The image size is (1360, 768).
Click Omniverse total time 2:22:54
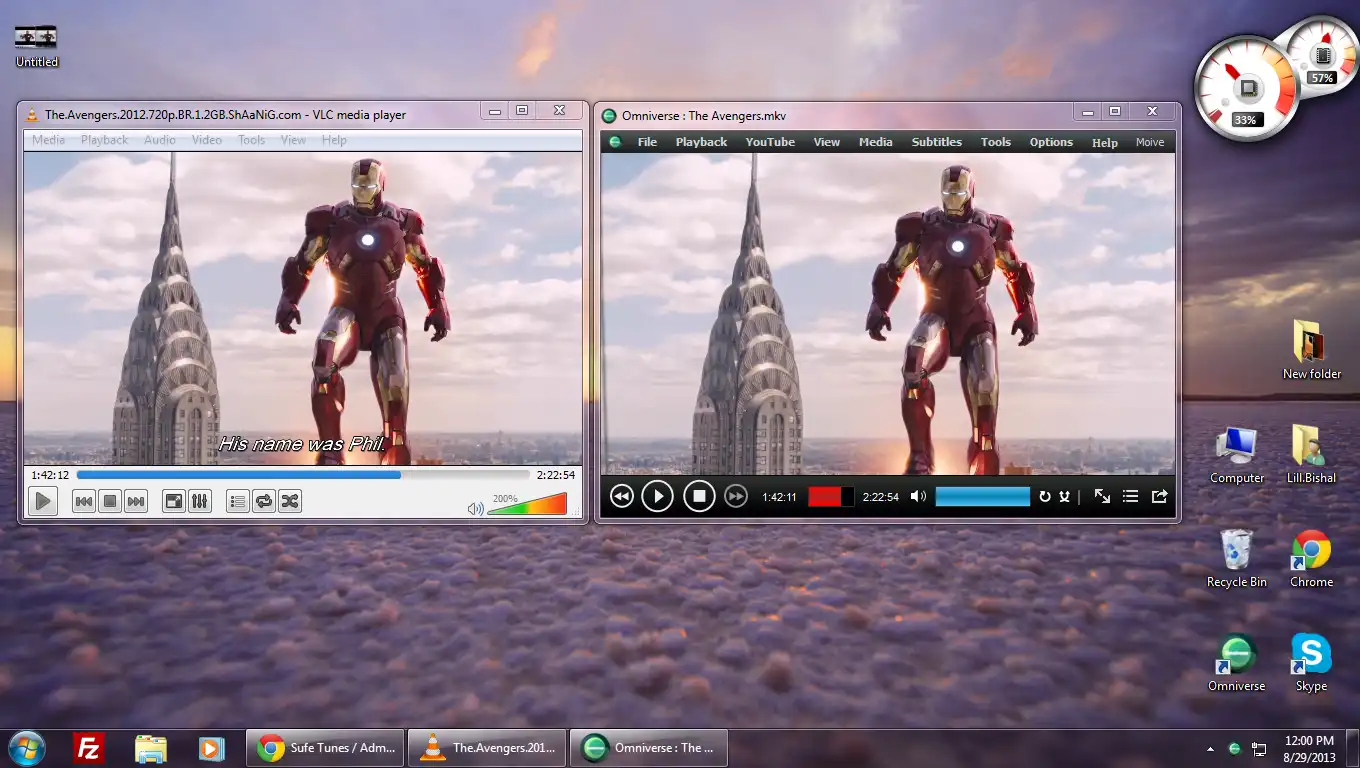click(881, 497)
